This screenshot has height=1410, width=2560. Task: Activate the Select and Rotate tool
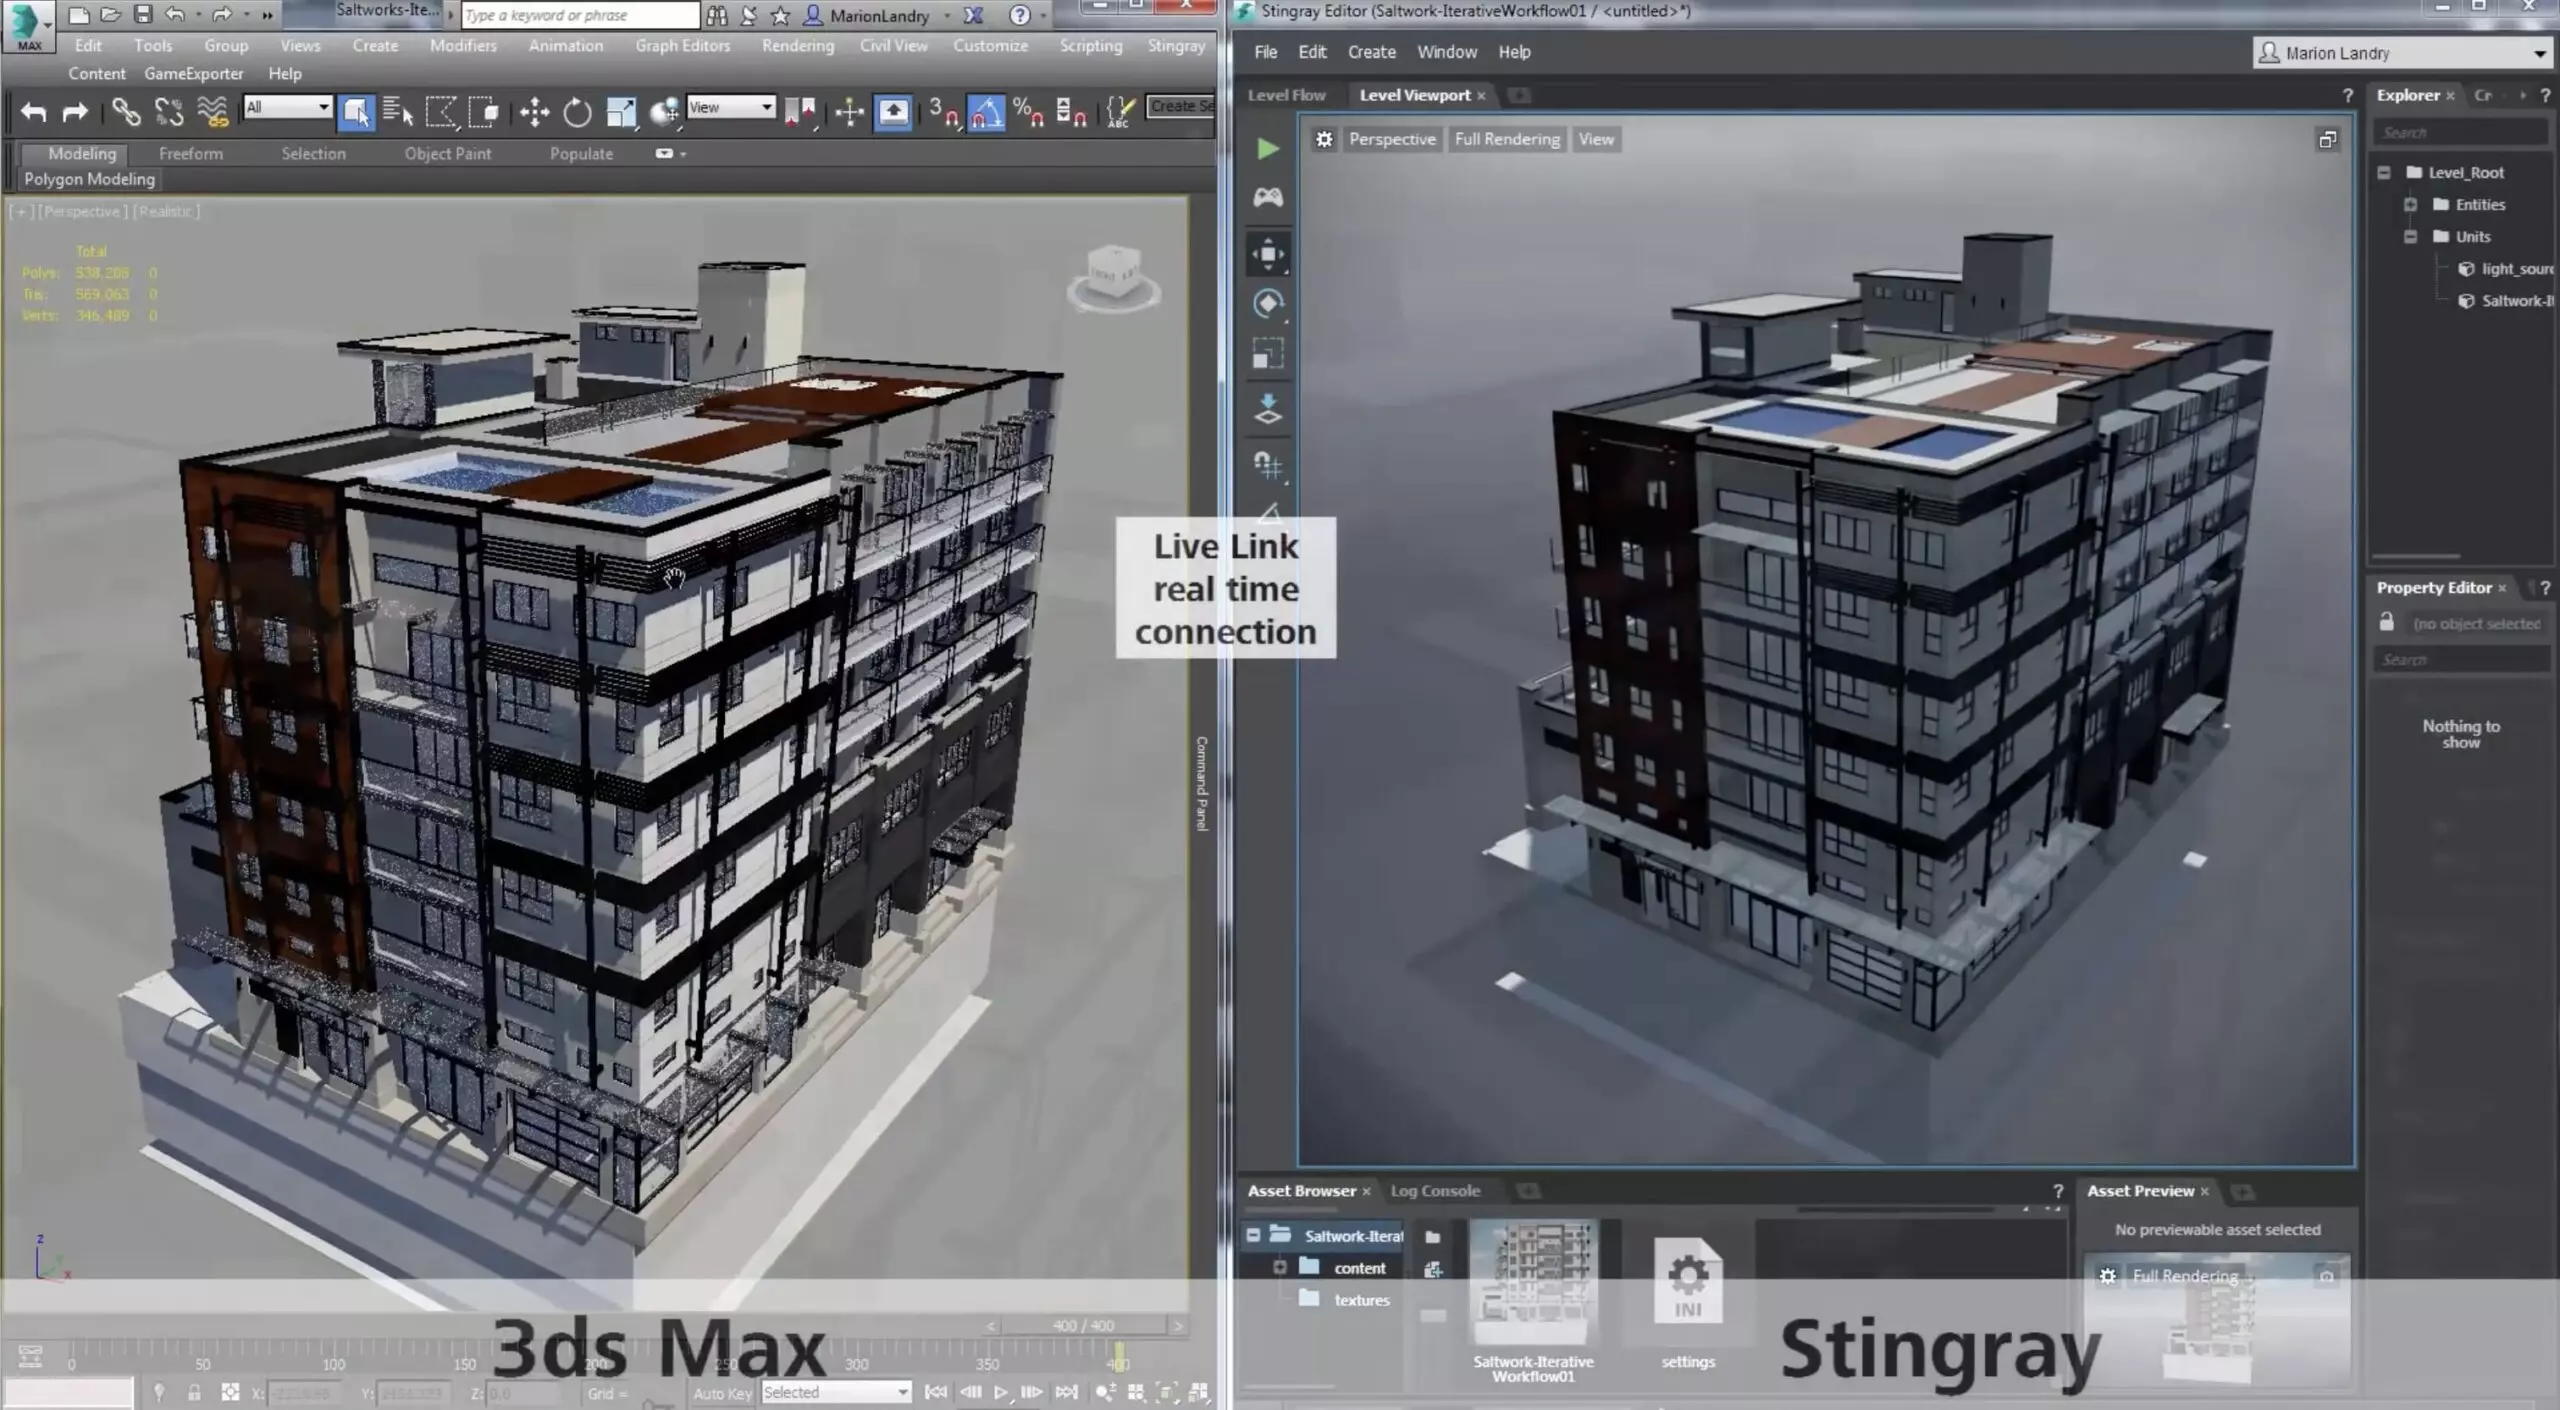pos(578,111)
